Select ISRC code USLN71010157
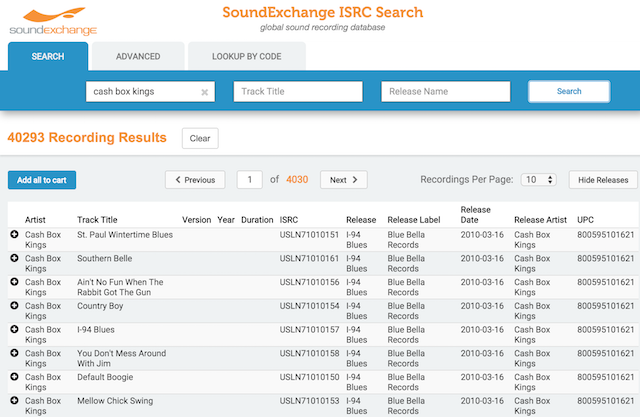This screenshot has width=640, height=417. point(309,329)
